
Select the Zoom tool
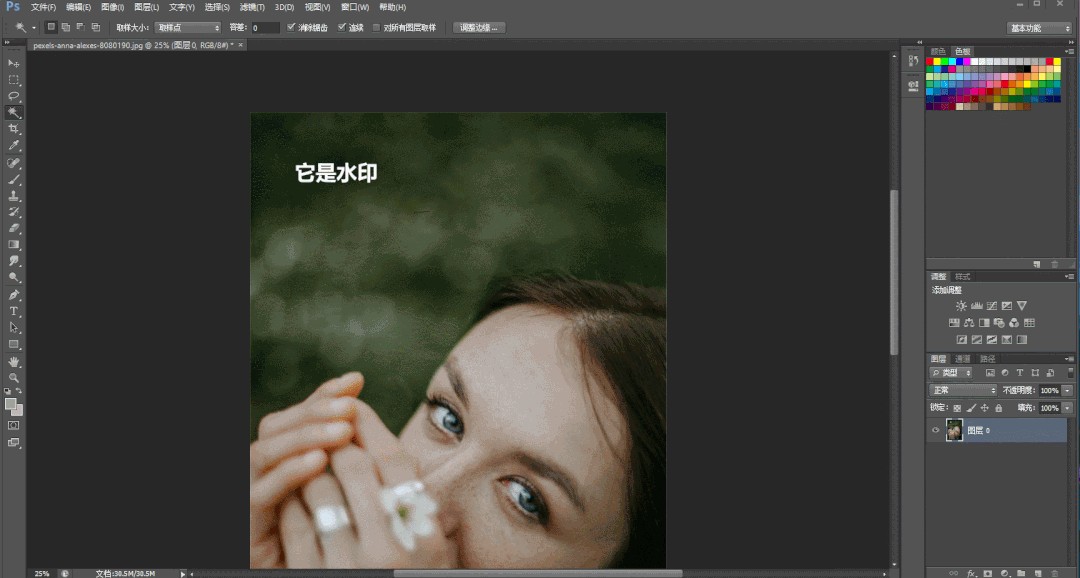[14, 377]
